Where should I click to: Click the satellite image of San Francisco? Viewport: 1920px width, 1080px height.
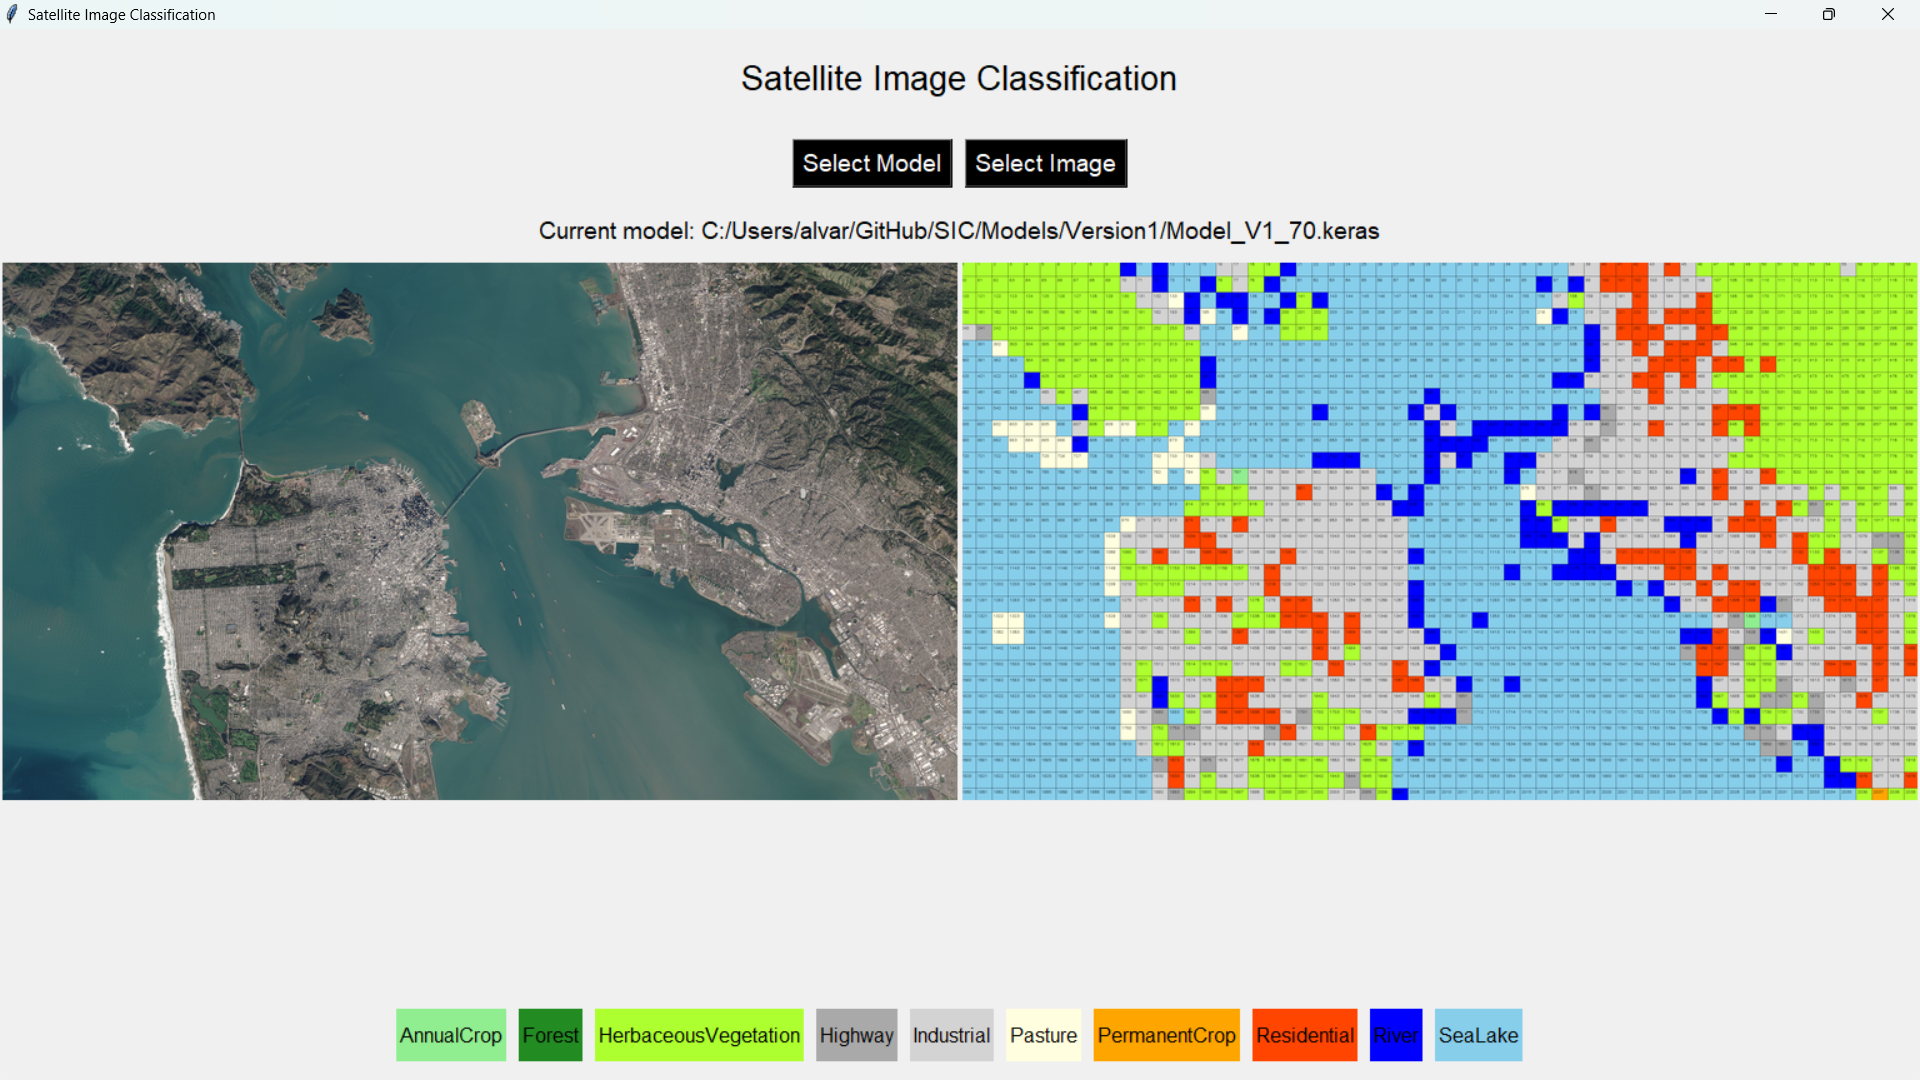[480, 530]
